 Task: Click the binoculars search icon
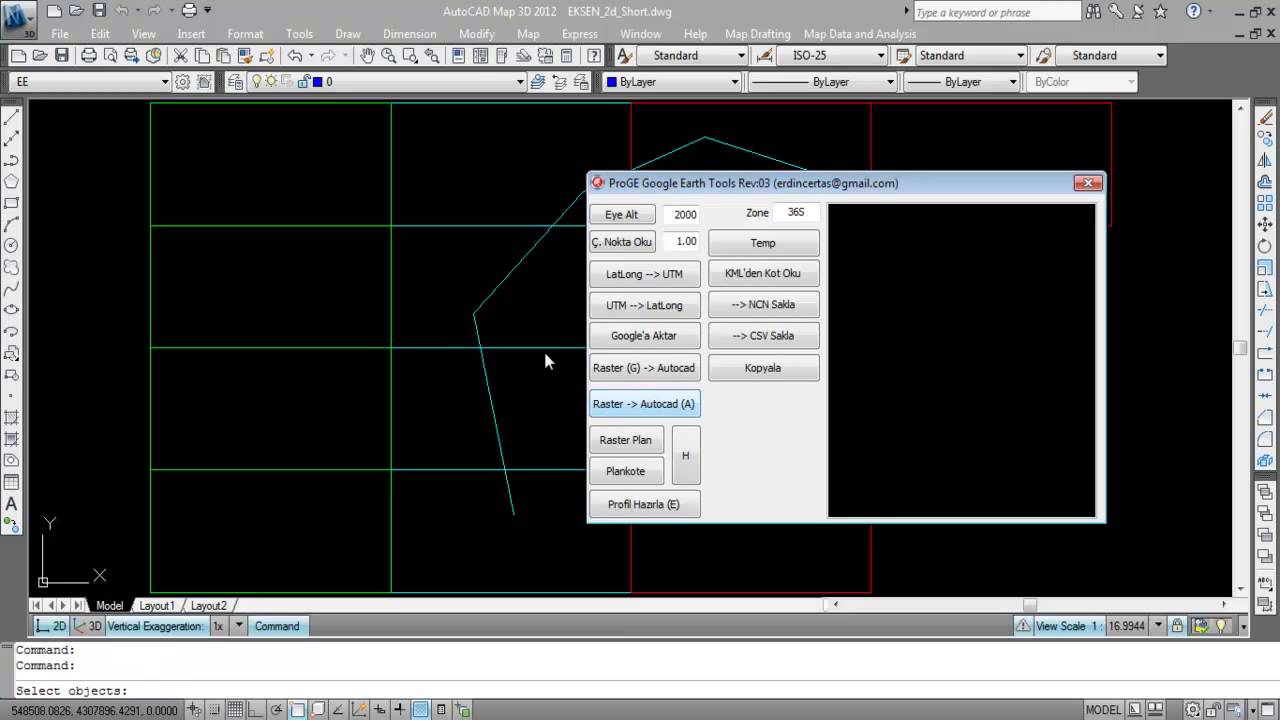(1095, 12)
